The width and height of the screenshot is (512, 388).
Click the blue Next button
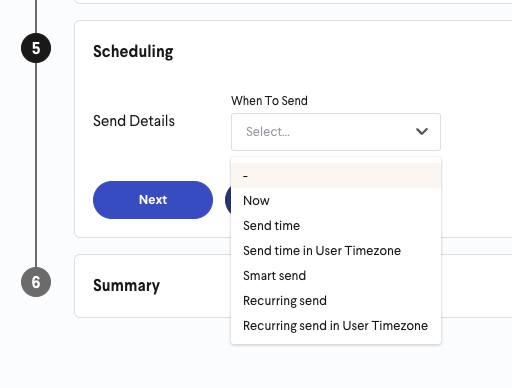pyautogui.click(x=153, y=200)
